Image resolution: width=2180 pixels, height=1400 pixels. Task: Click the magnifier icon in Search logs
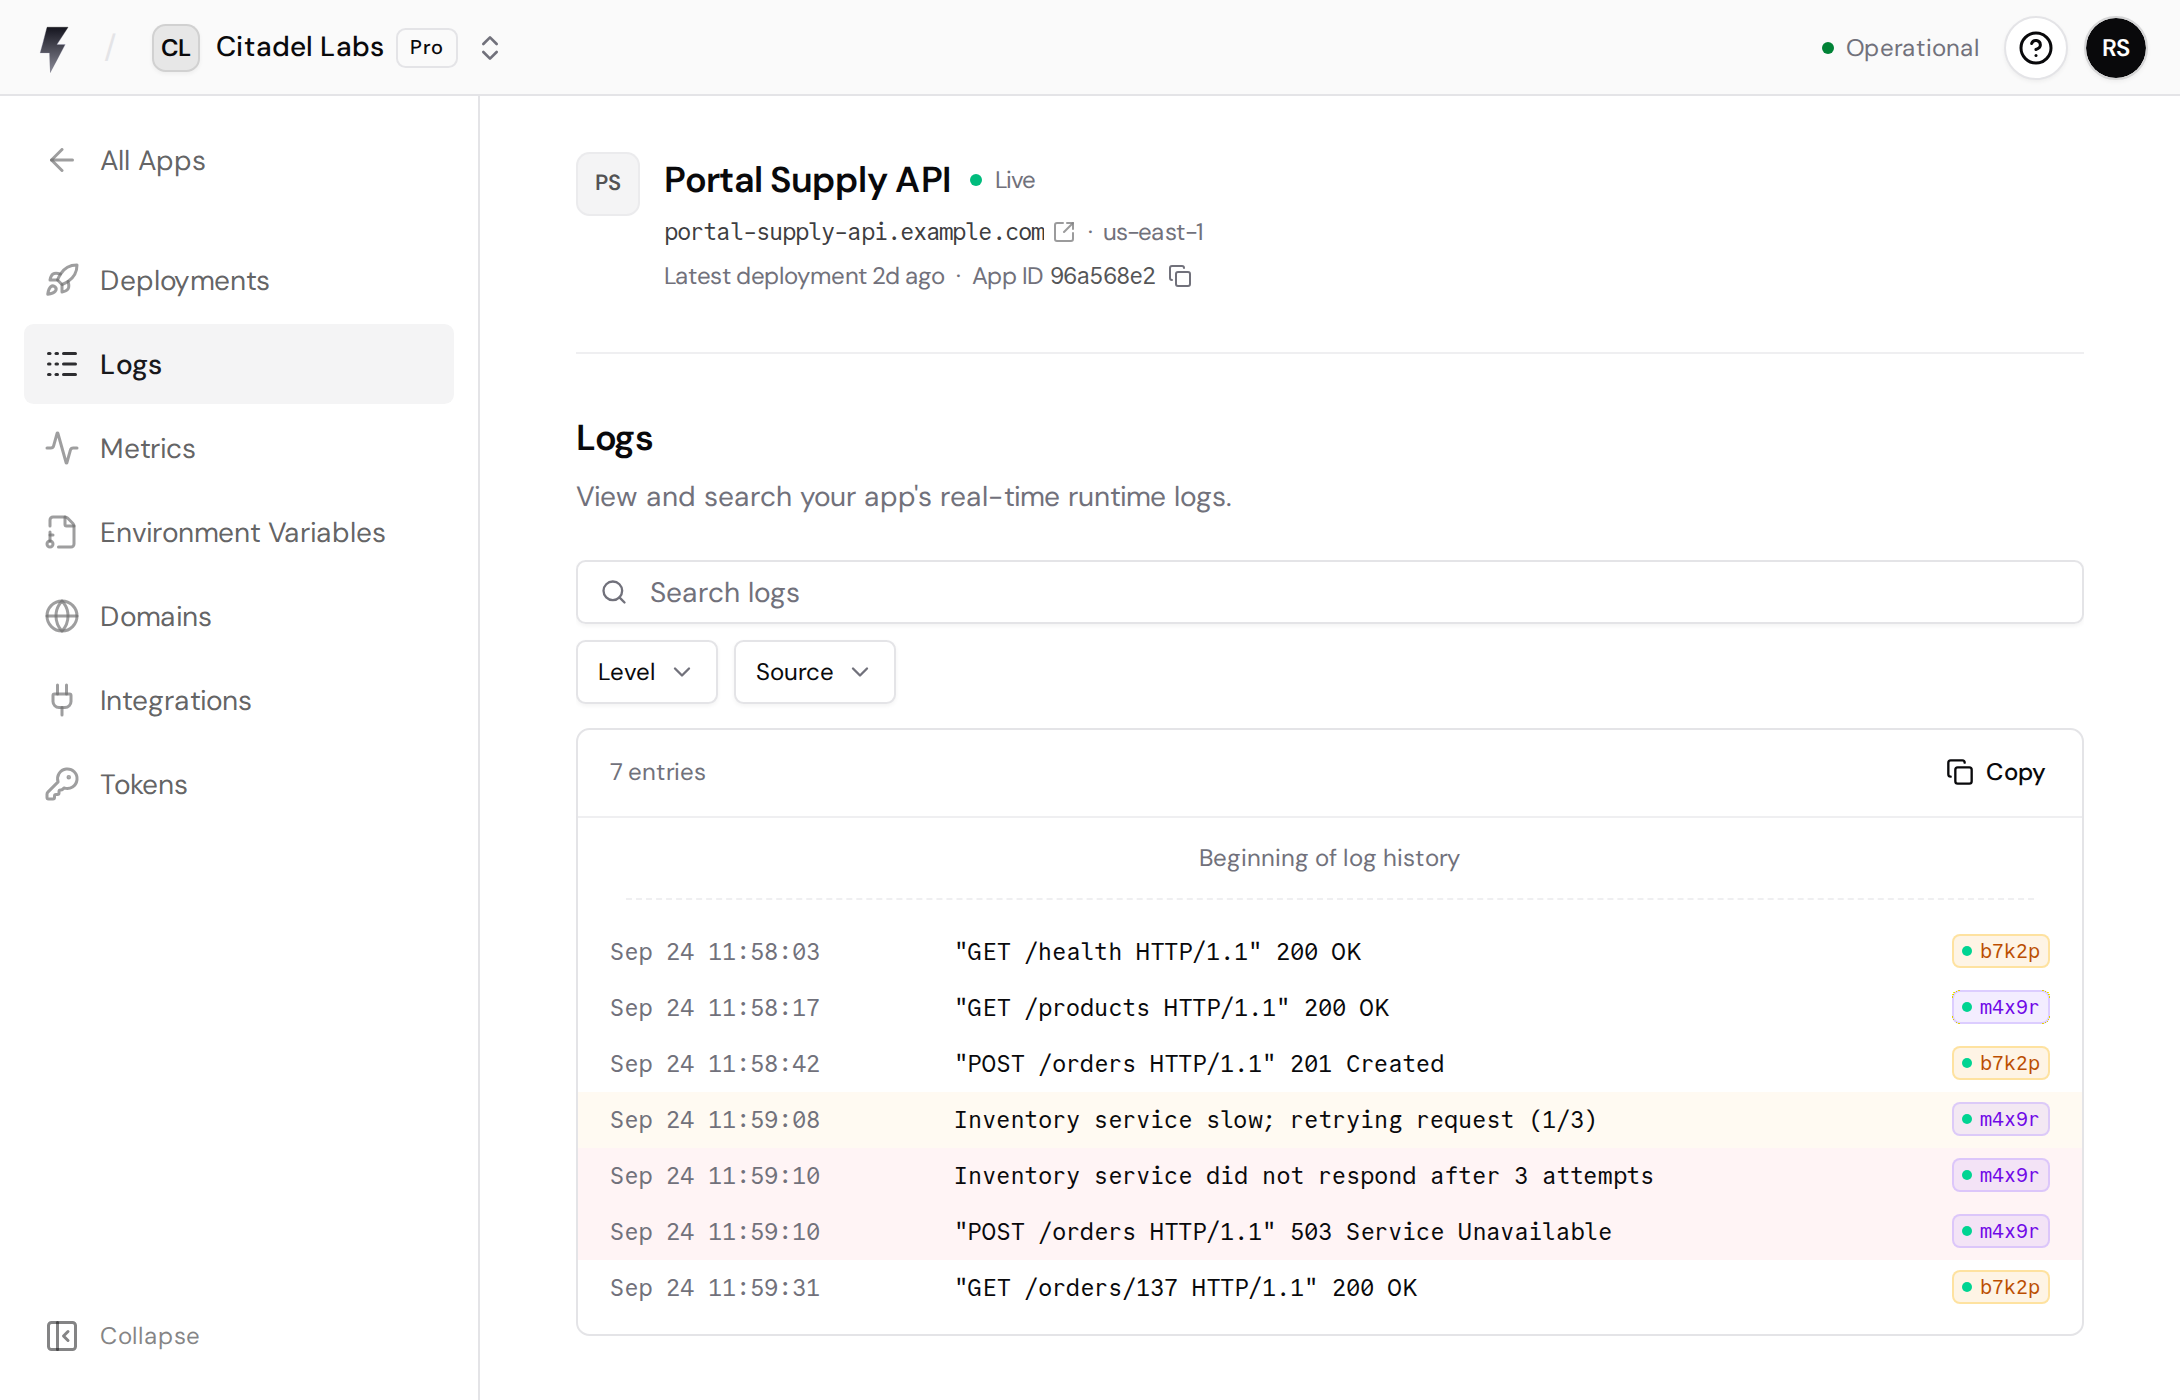point(614,592)
